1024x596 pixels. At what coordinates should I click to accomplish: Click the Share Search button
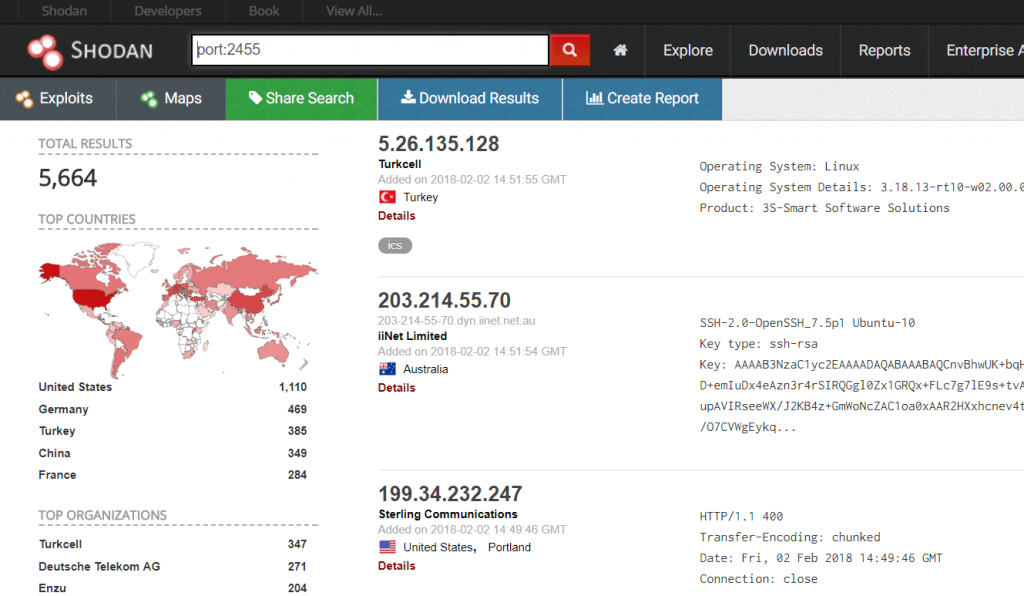pos(301,99)
